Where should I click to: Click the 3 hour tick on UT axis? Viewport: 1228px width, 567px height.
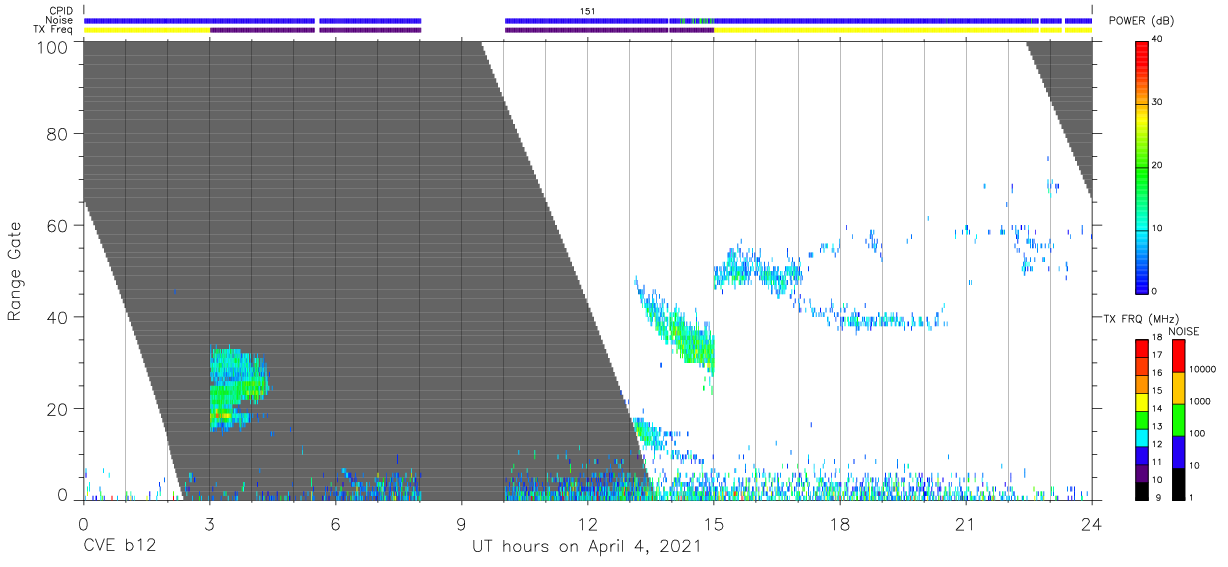tap(209, 523)
